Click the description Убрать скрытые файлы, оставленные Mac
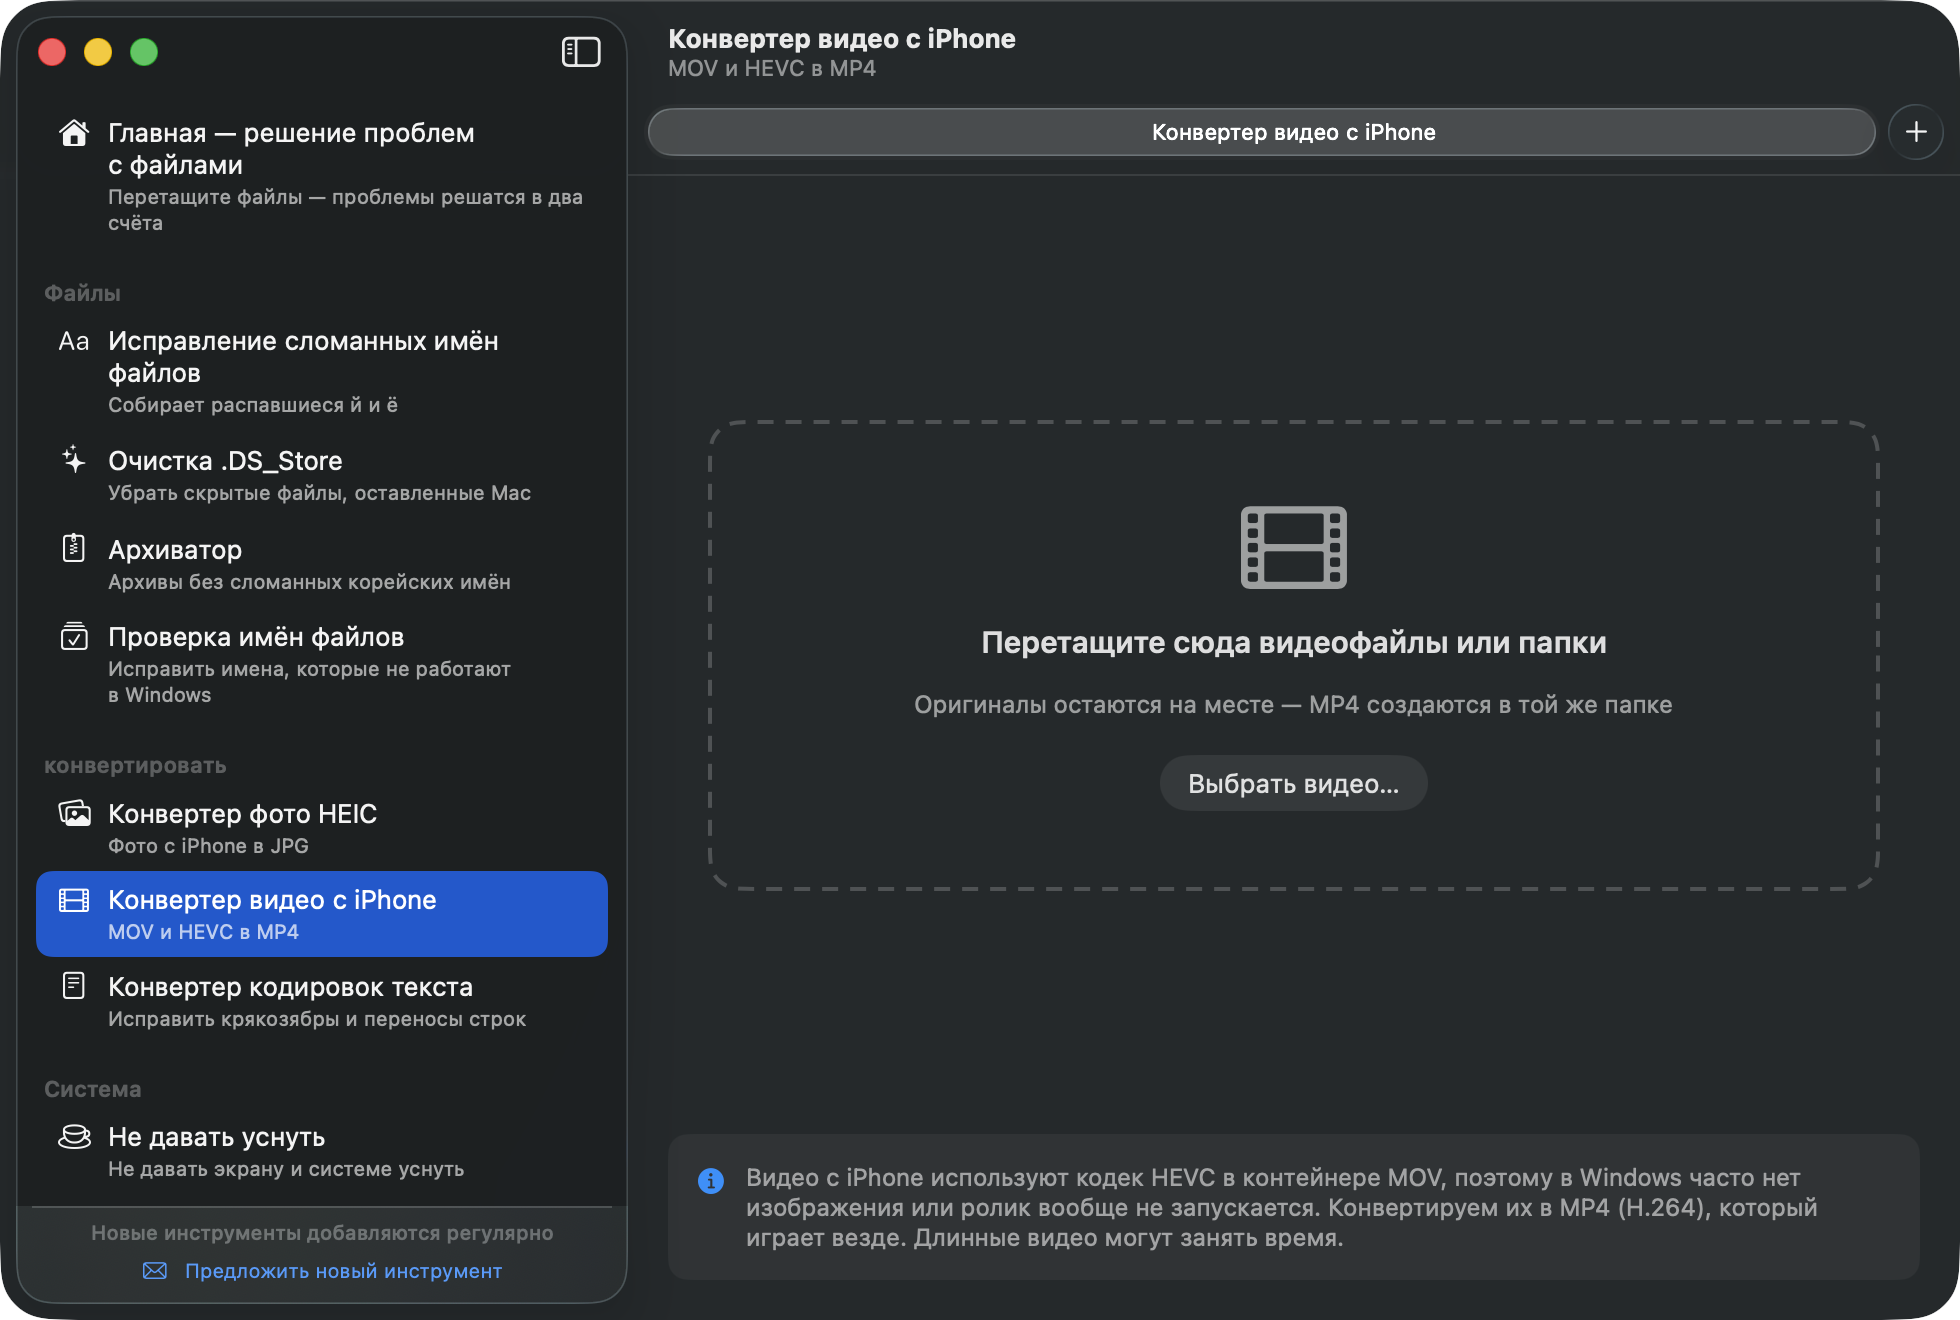Viewport: 1960px width, 1320px height. pos(320,493)
